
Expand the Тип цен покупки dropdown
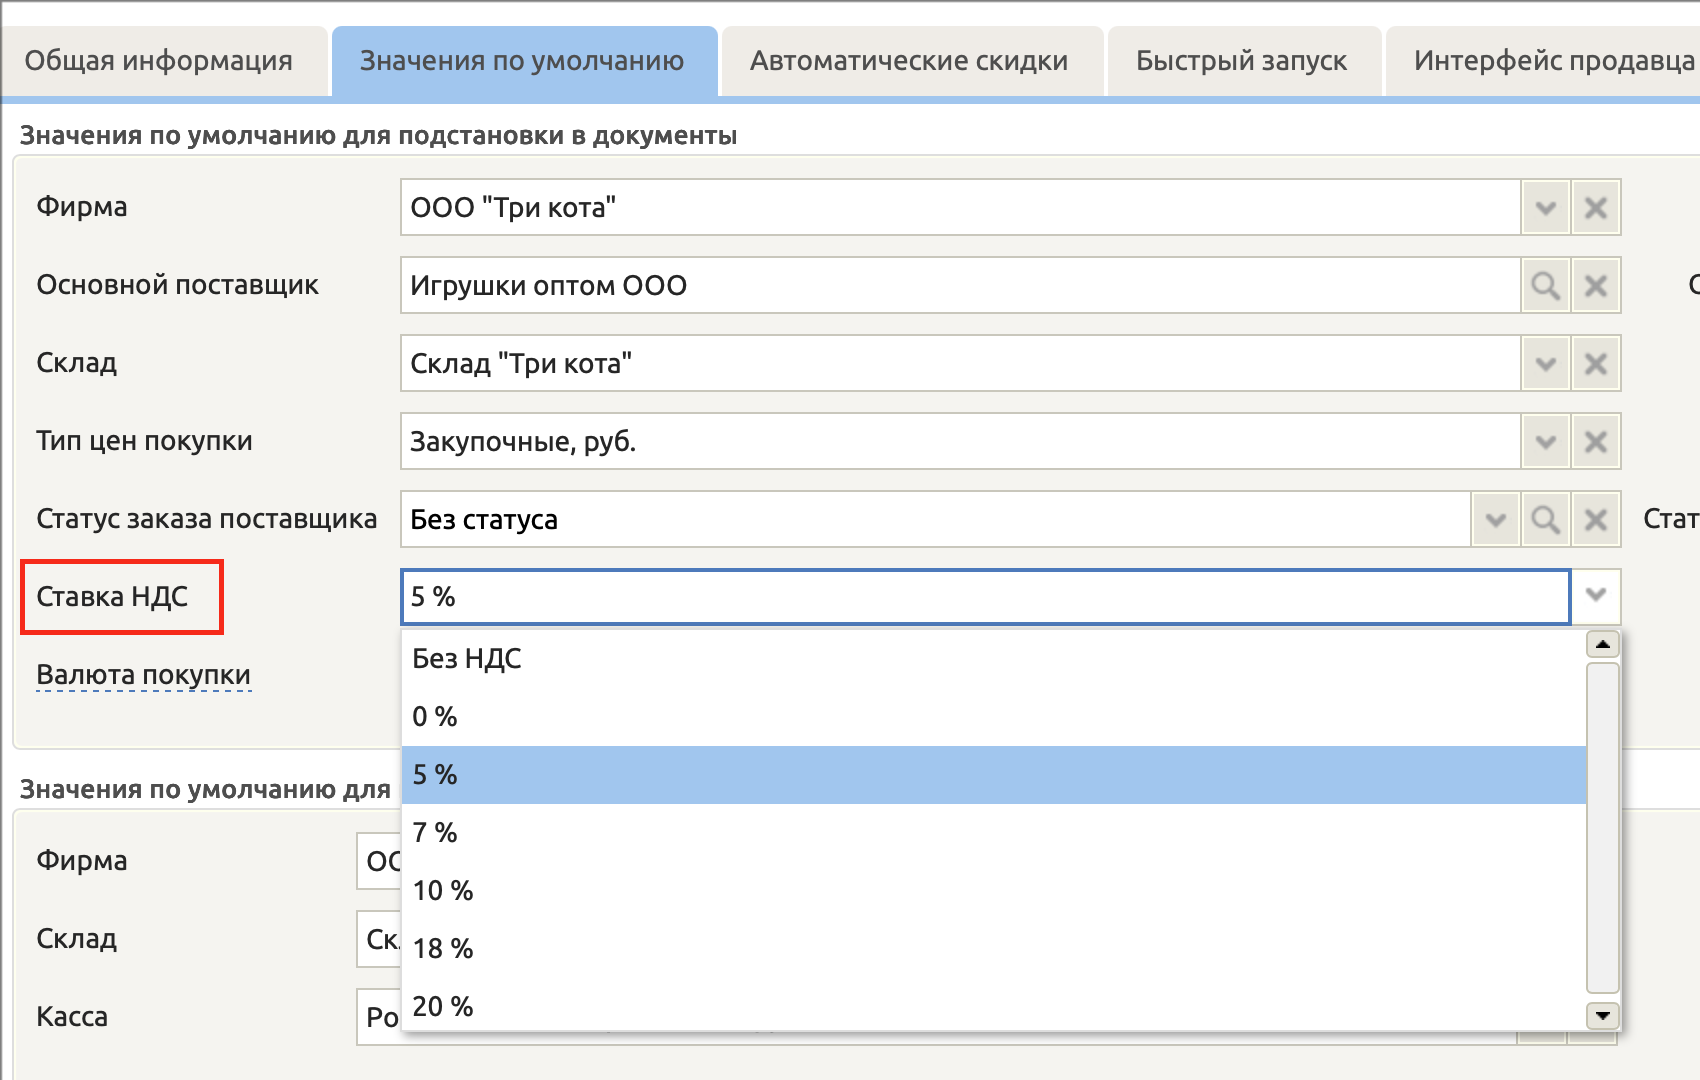click(x=1545, y=442)
